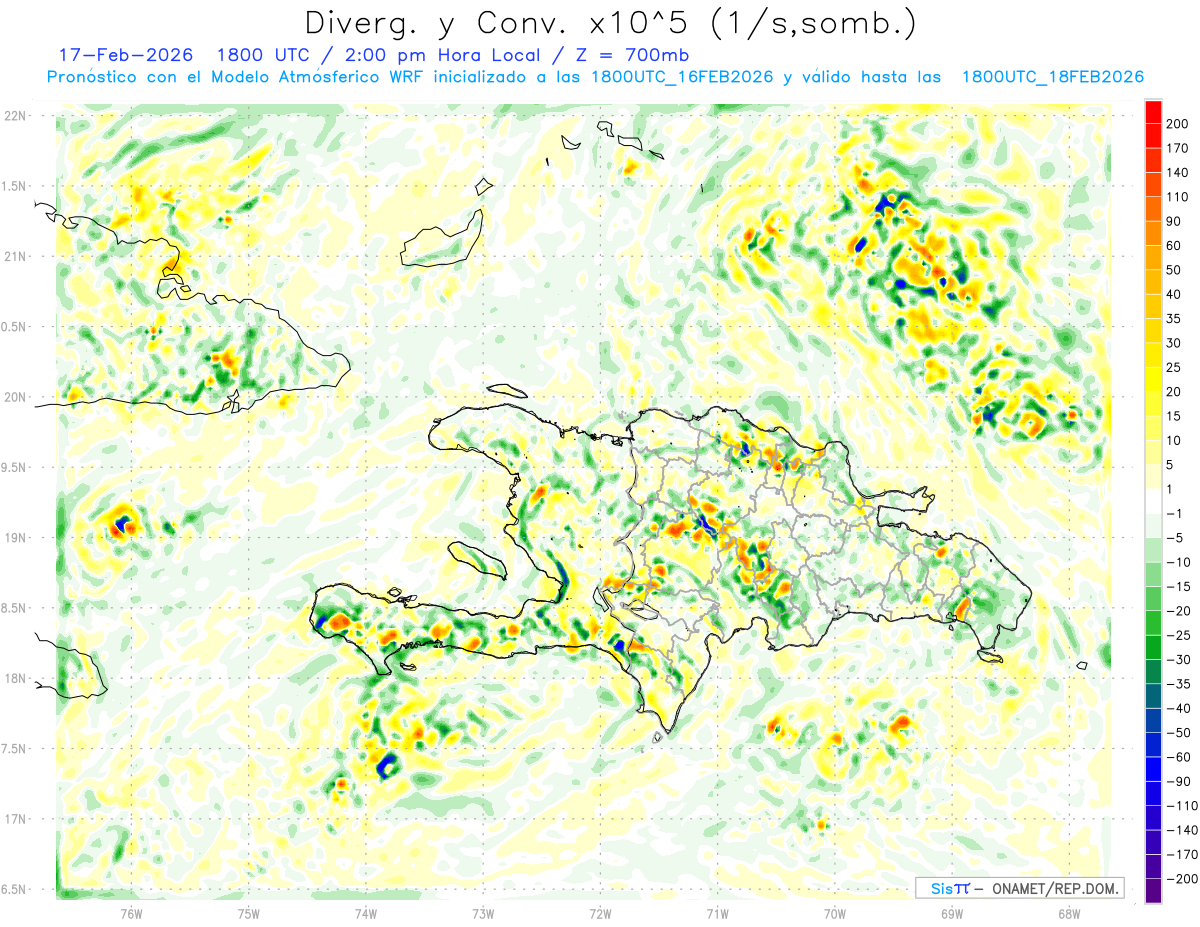Click the 0.5N latitude label

tap(14, 327)
